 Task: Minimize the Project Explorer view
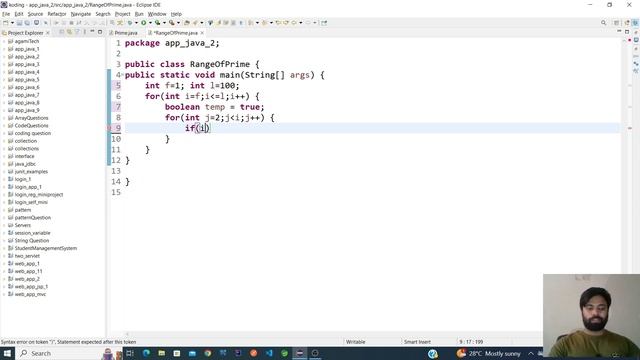92,32
